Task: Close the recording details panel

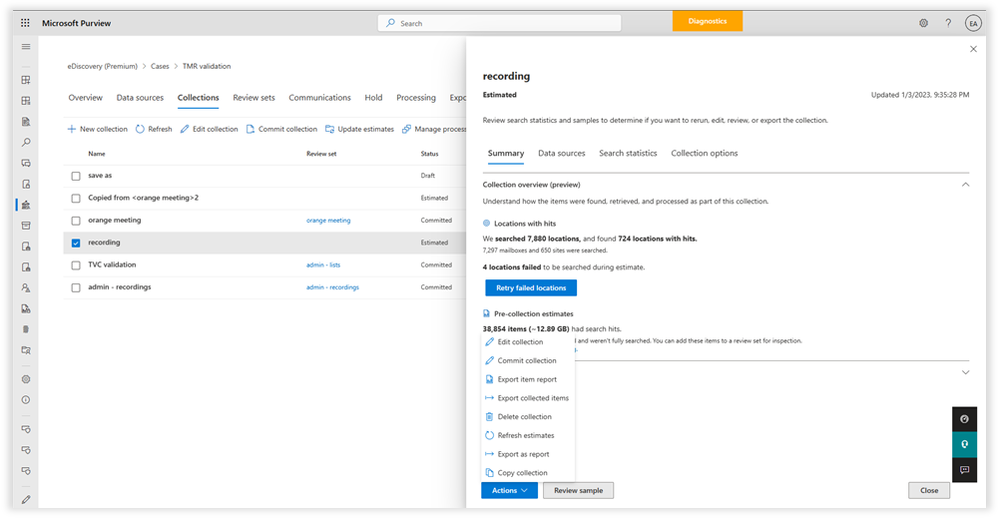Action: [973, 49]
